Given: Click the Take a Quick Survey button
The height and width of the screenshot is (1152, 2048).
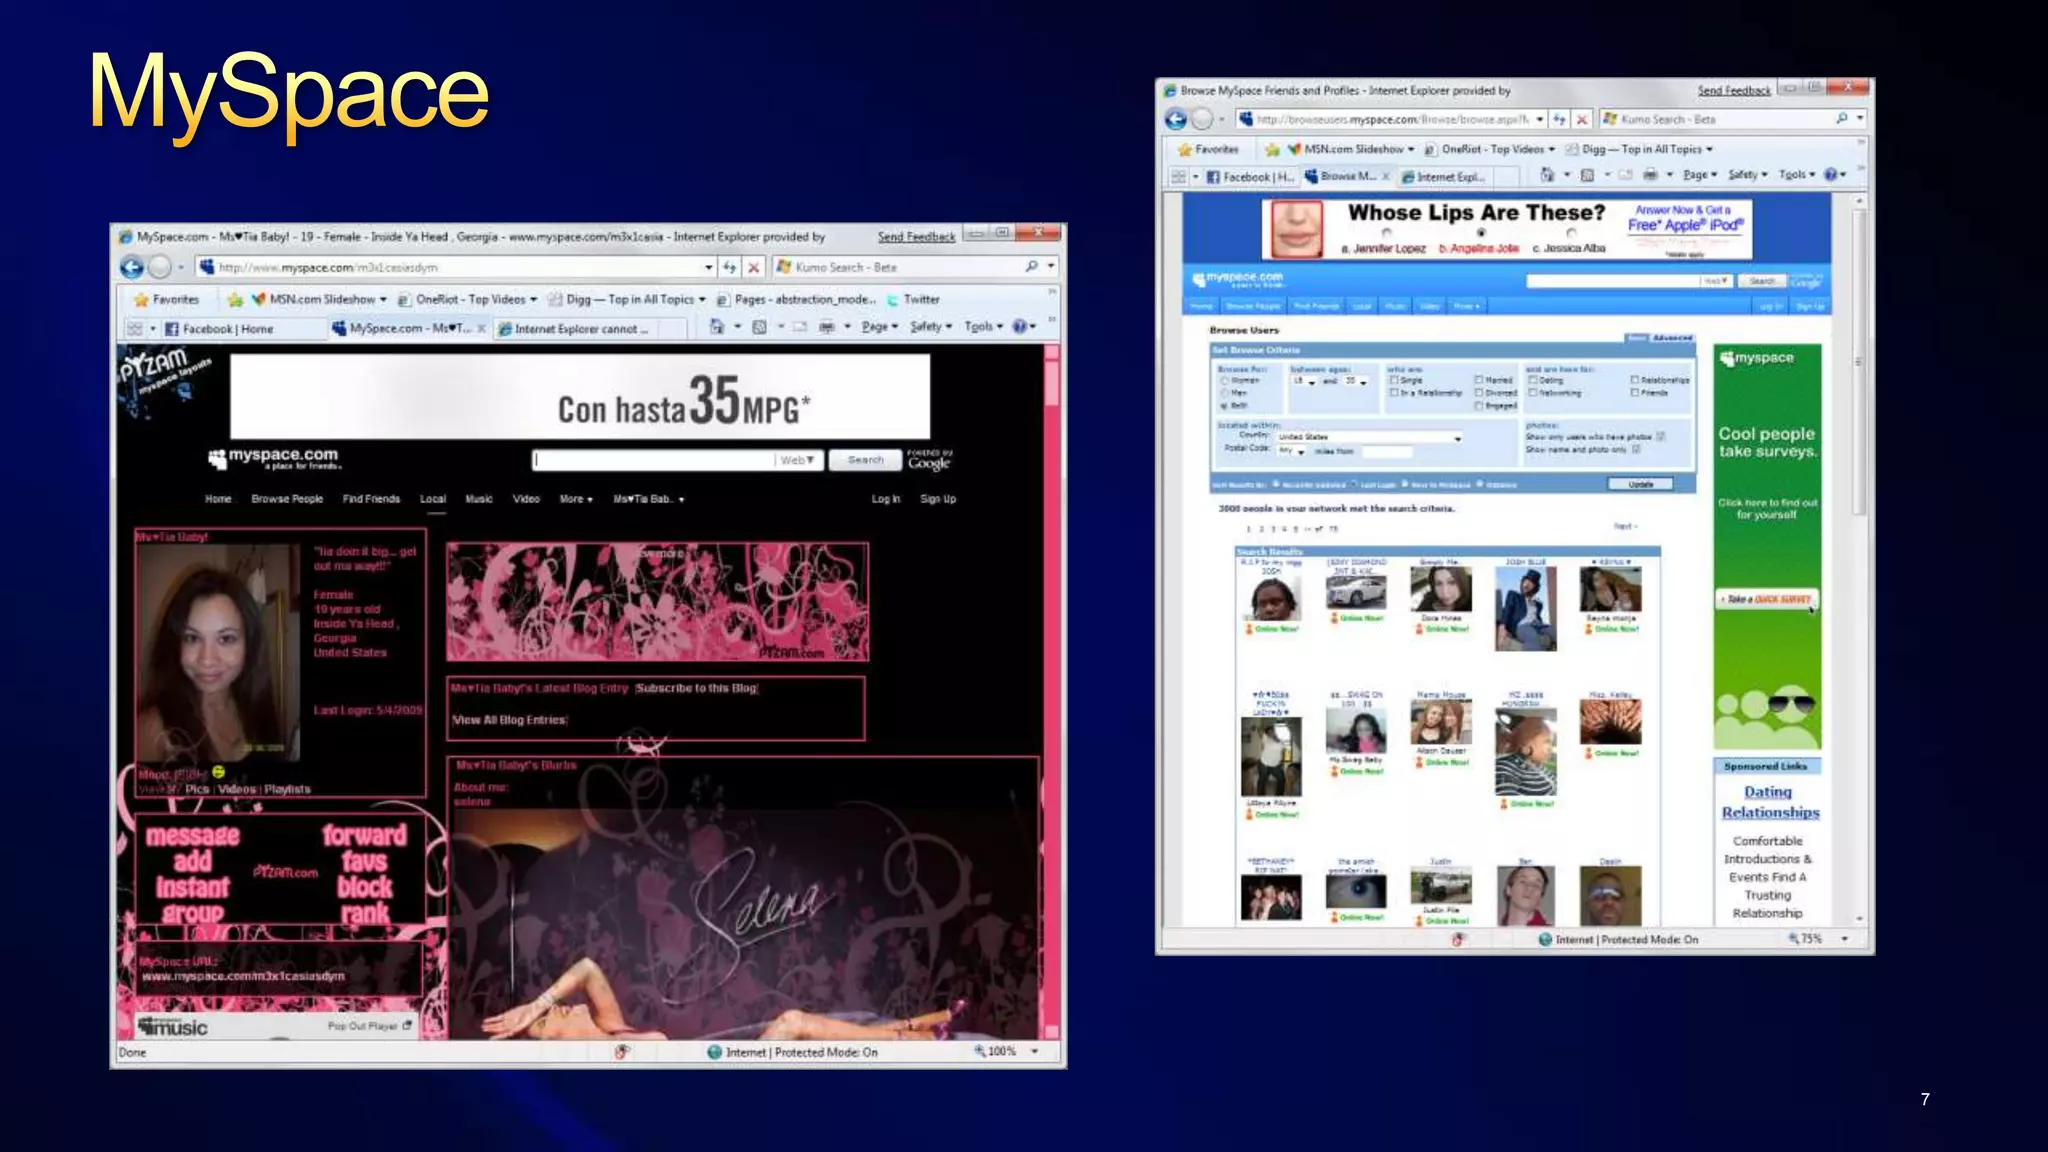Looking at the screenshot, I should (1767, 599).
